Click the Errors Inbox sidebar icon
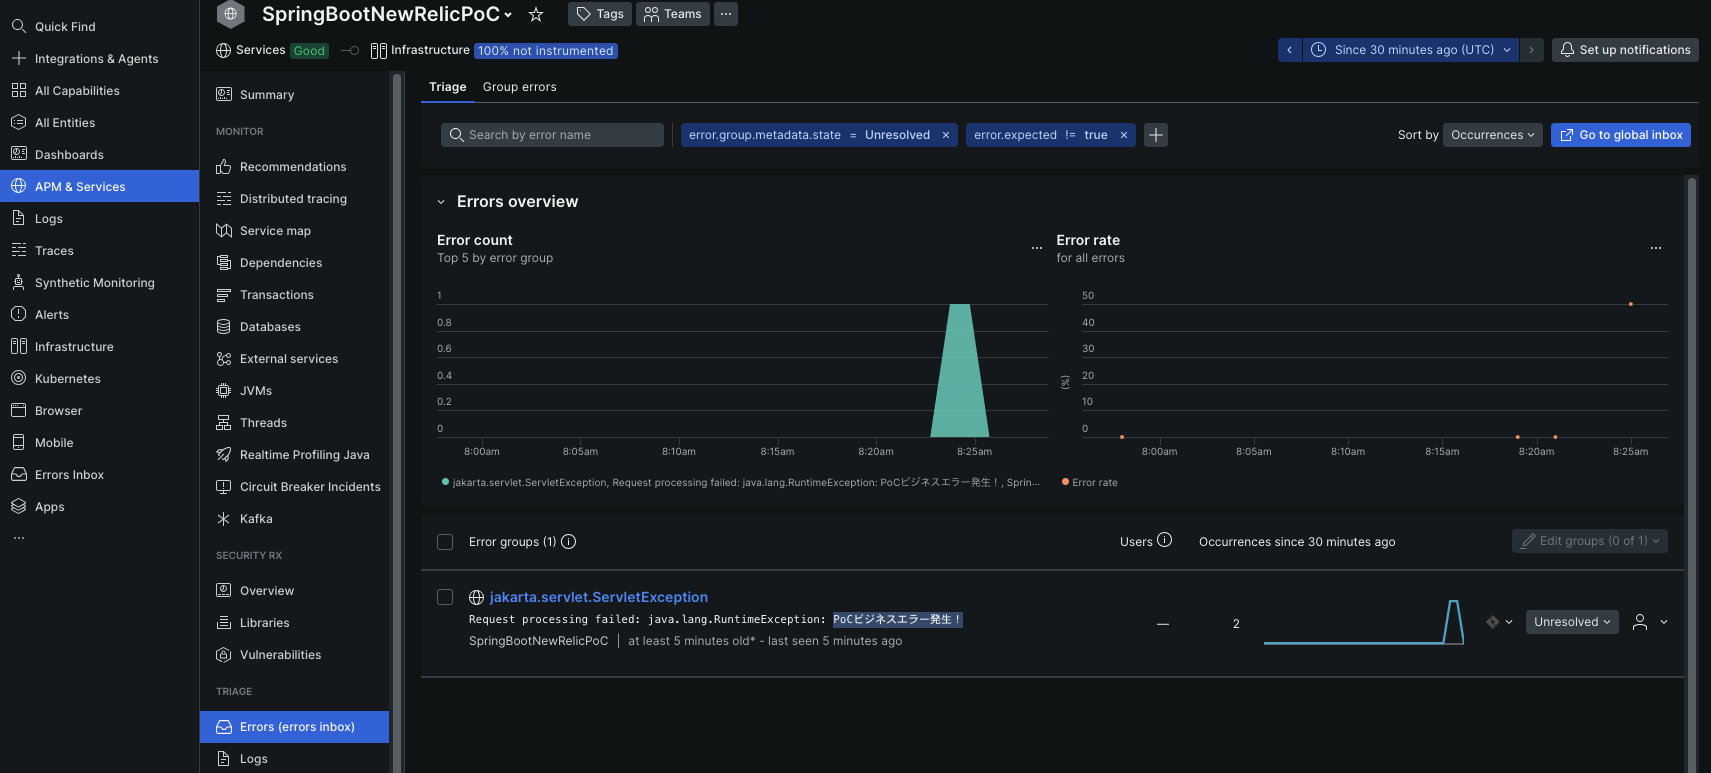The image size is (1711, 773). click(18, 474)
